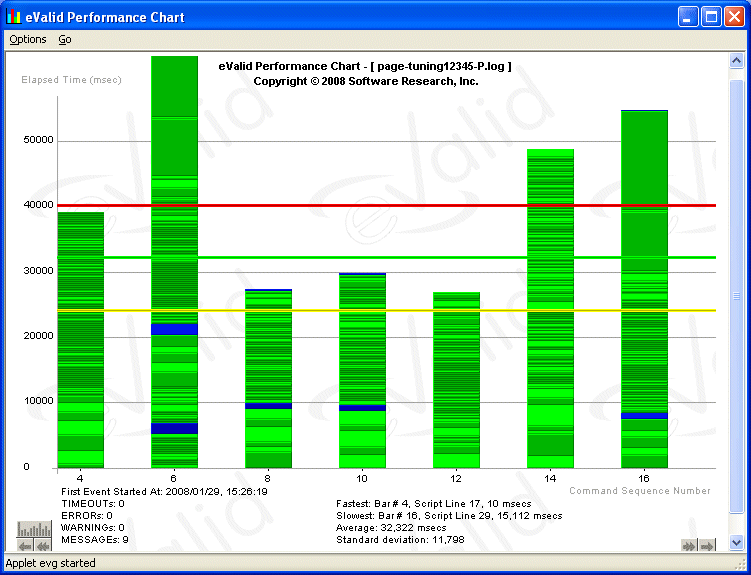Screen dimensions: 751x575
Task: Close the eValid Performance Chart window
Action: [x=734, y=17]
